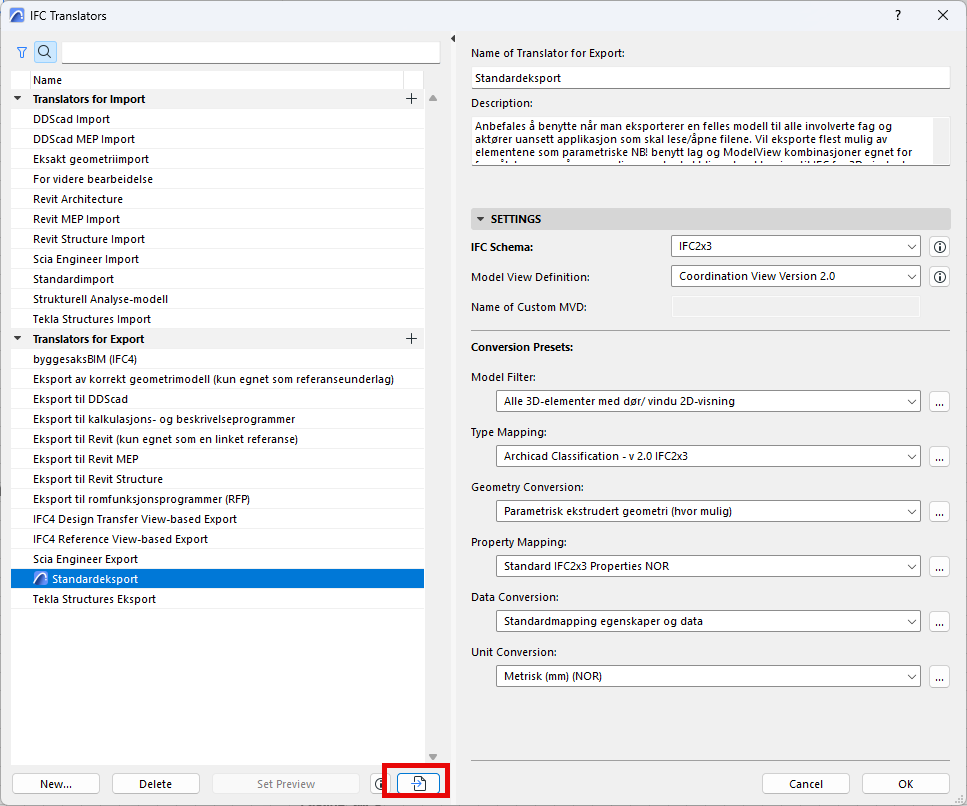This screenshot has height=806, width=967.
Task: Collapse the SETTINGS section
Action: [481, 219]
